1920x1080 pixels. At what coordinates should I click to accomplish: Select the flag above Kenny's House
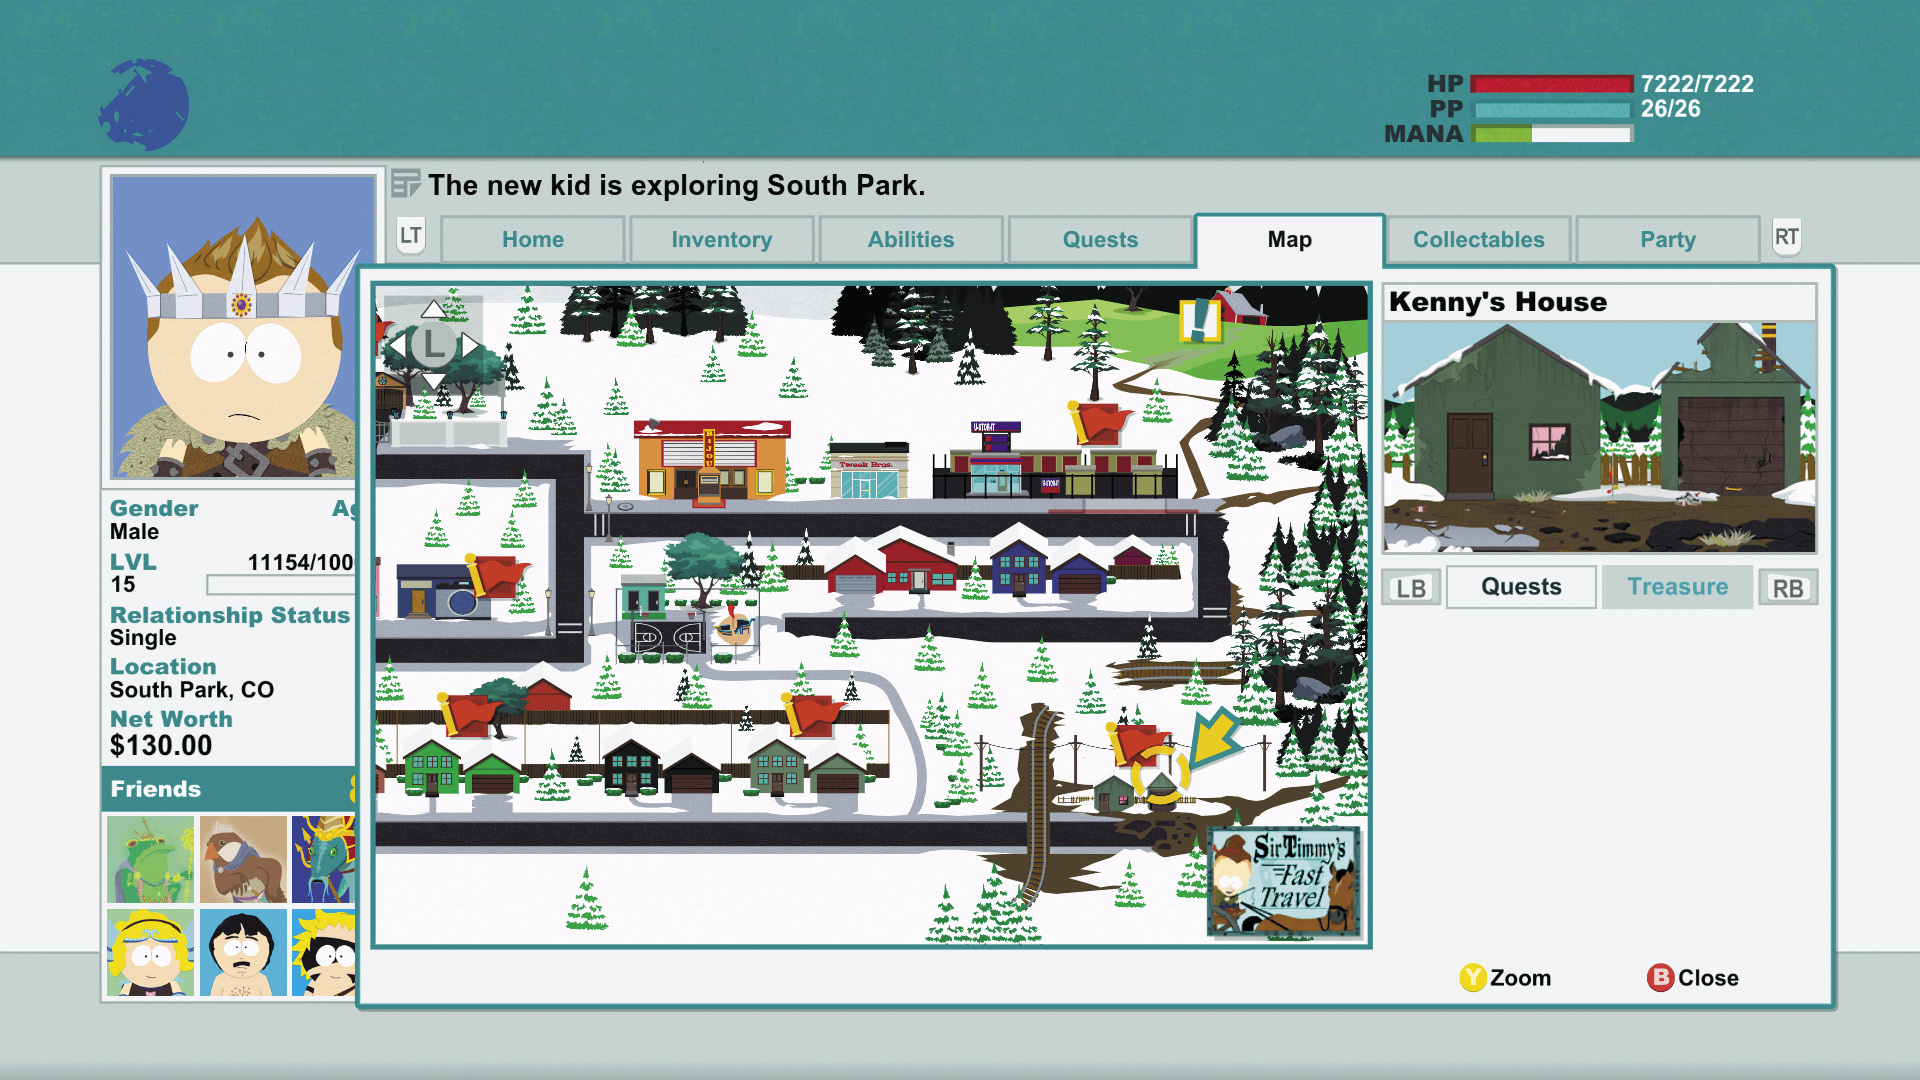coord(1139,745)
